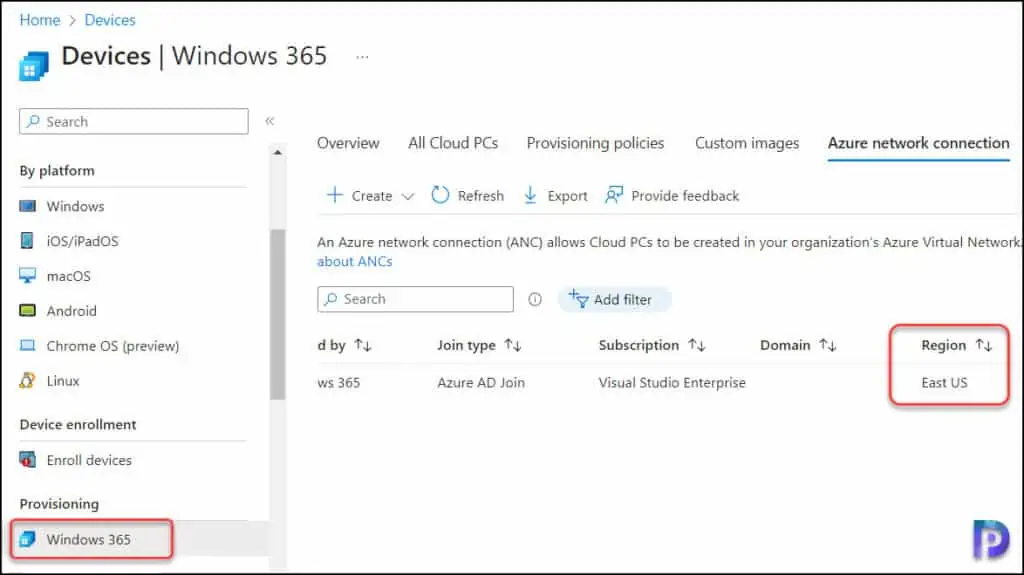Click the Provide feedback person icon
The image size is (1024, 575).
[614, 195]
